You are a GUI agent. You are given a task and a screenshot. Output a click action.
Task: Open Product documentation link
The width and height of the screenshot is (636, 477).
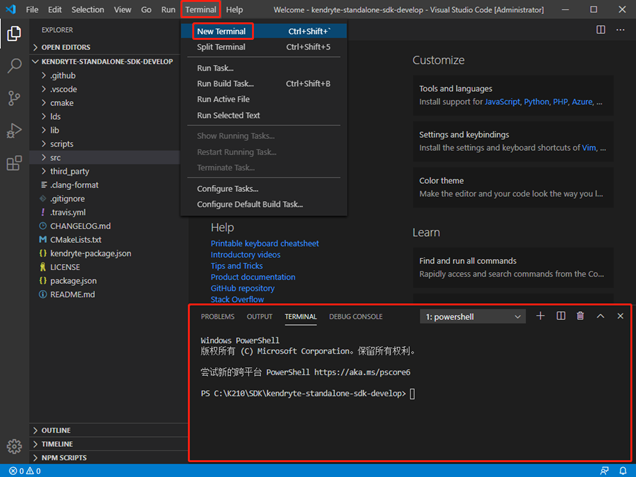(253, 277)
